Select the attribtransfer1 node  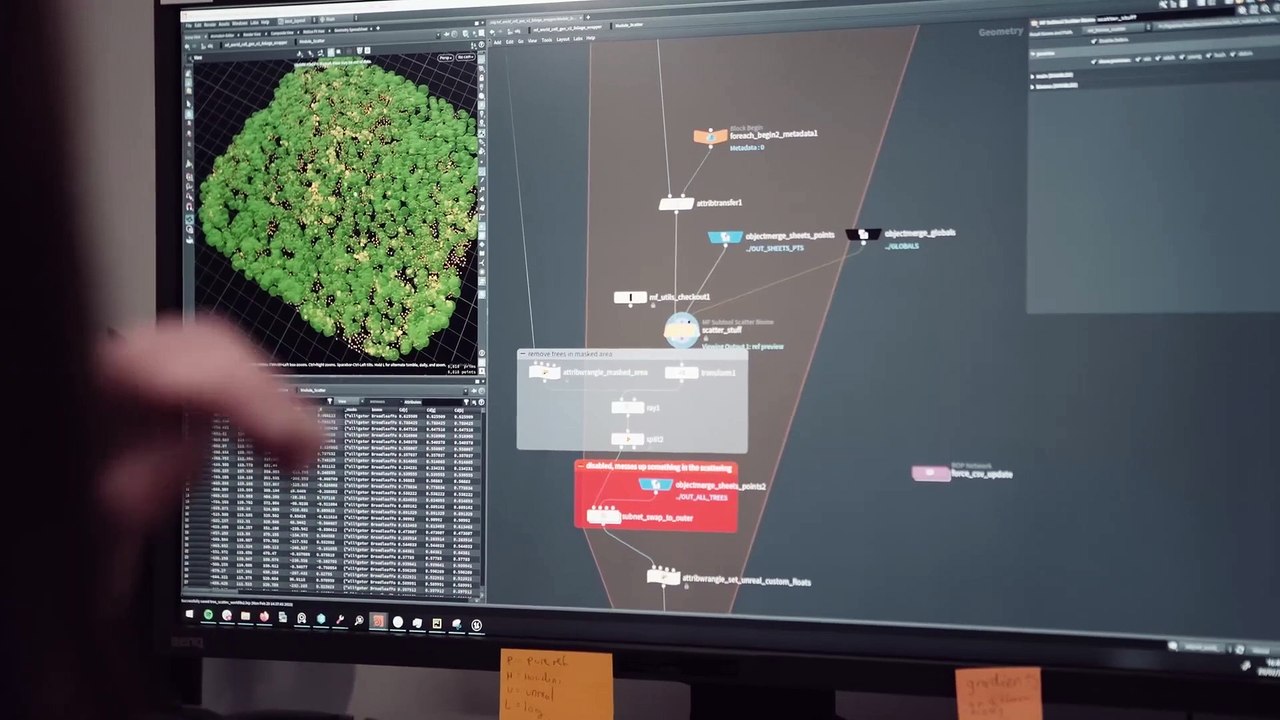click(676, 204)
